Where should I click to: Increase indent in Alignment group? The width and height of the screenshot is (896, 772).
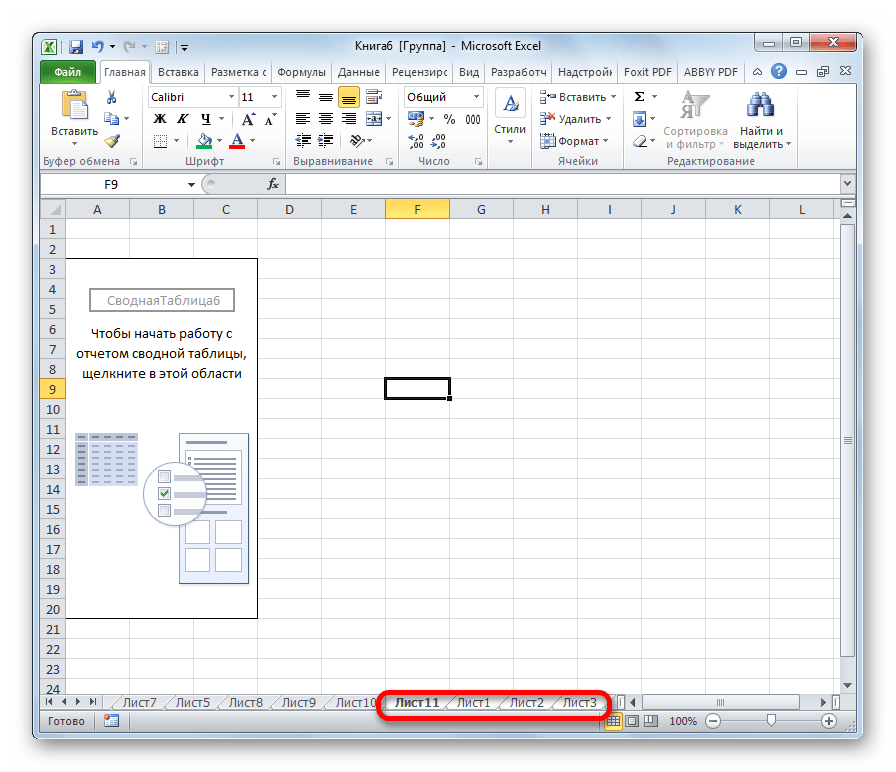tap(326, 141)
